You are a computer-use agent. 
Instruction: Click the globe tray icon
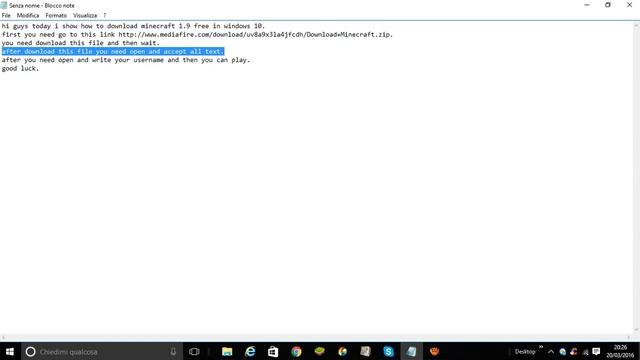pyautogui.click(x=562, y=351)
